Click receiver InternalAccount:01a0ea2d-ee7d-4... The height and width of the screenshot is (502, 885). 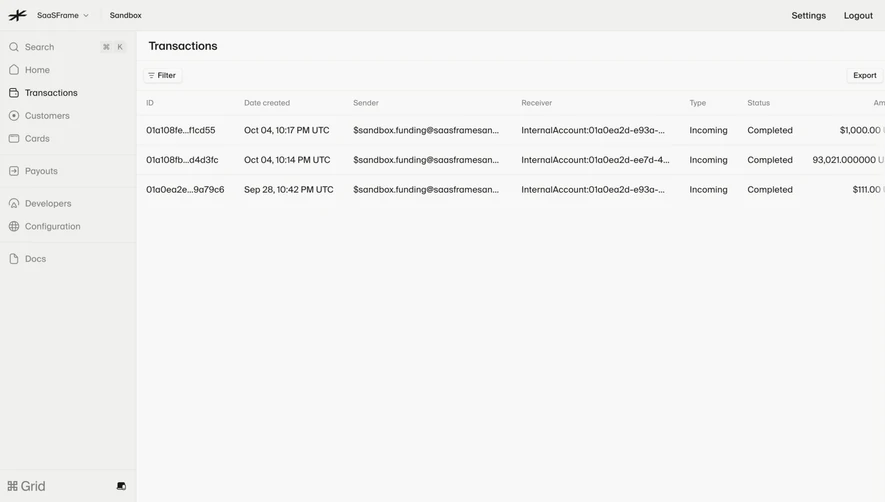click(595, 160)
